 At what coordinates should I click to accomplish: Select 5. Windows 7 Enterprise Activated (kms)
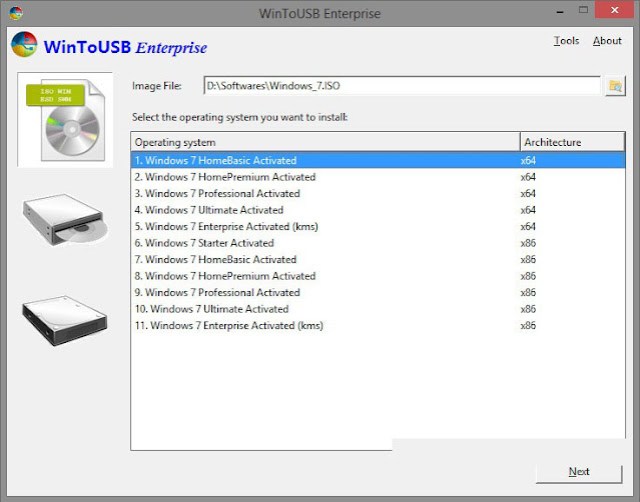click(x=378, y=227)
